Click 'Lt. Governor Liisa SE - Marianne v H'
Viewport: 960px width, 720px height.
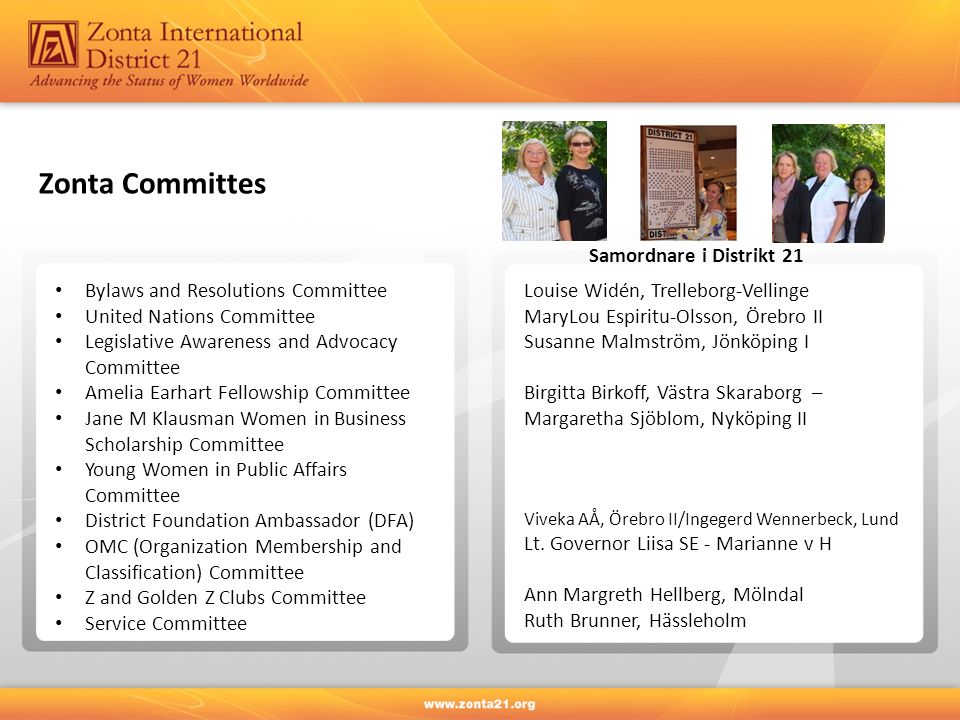point(678,544)
